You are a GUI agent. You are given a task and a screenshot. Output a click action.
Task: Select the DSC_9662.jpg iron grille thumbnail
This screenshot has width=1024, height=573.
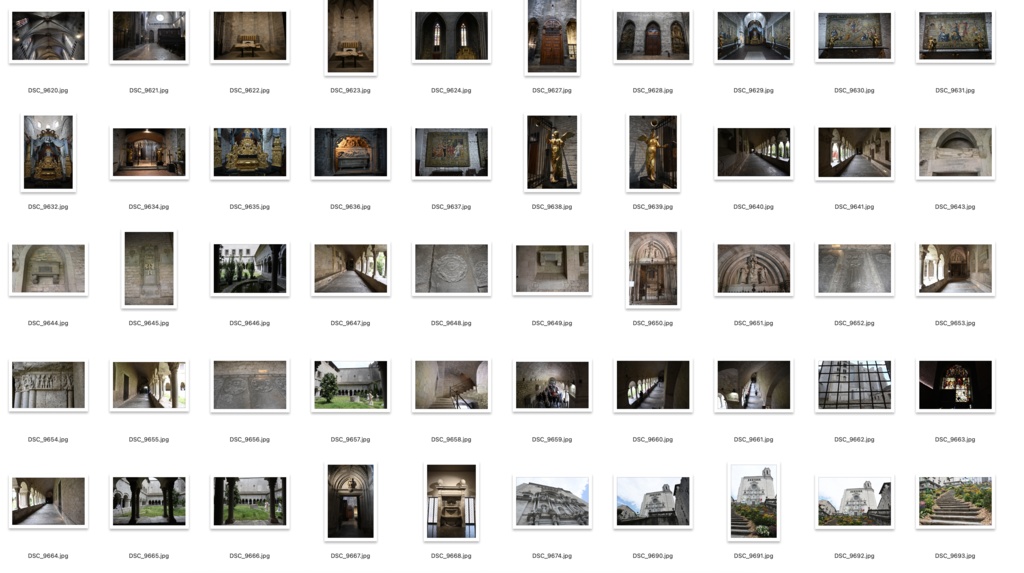pyautogui.click(x=854, y=385)
